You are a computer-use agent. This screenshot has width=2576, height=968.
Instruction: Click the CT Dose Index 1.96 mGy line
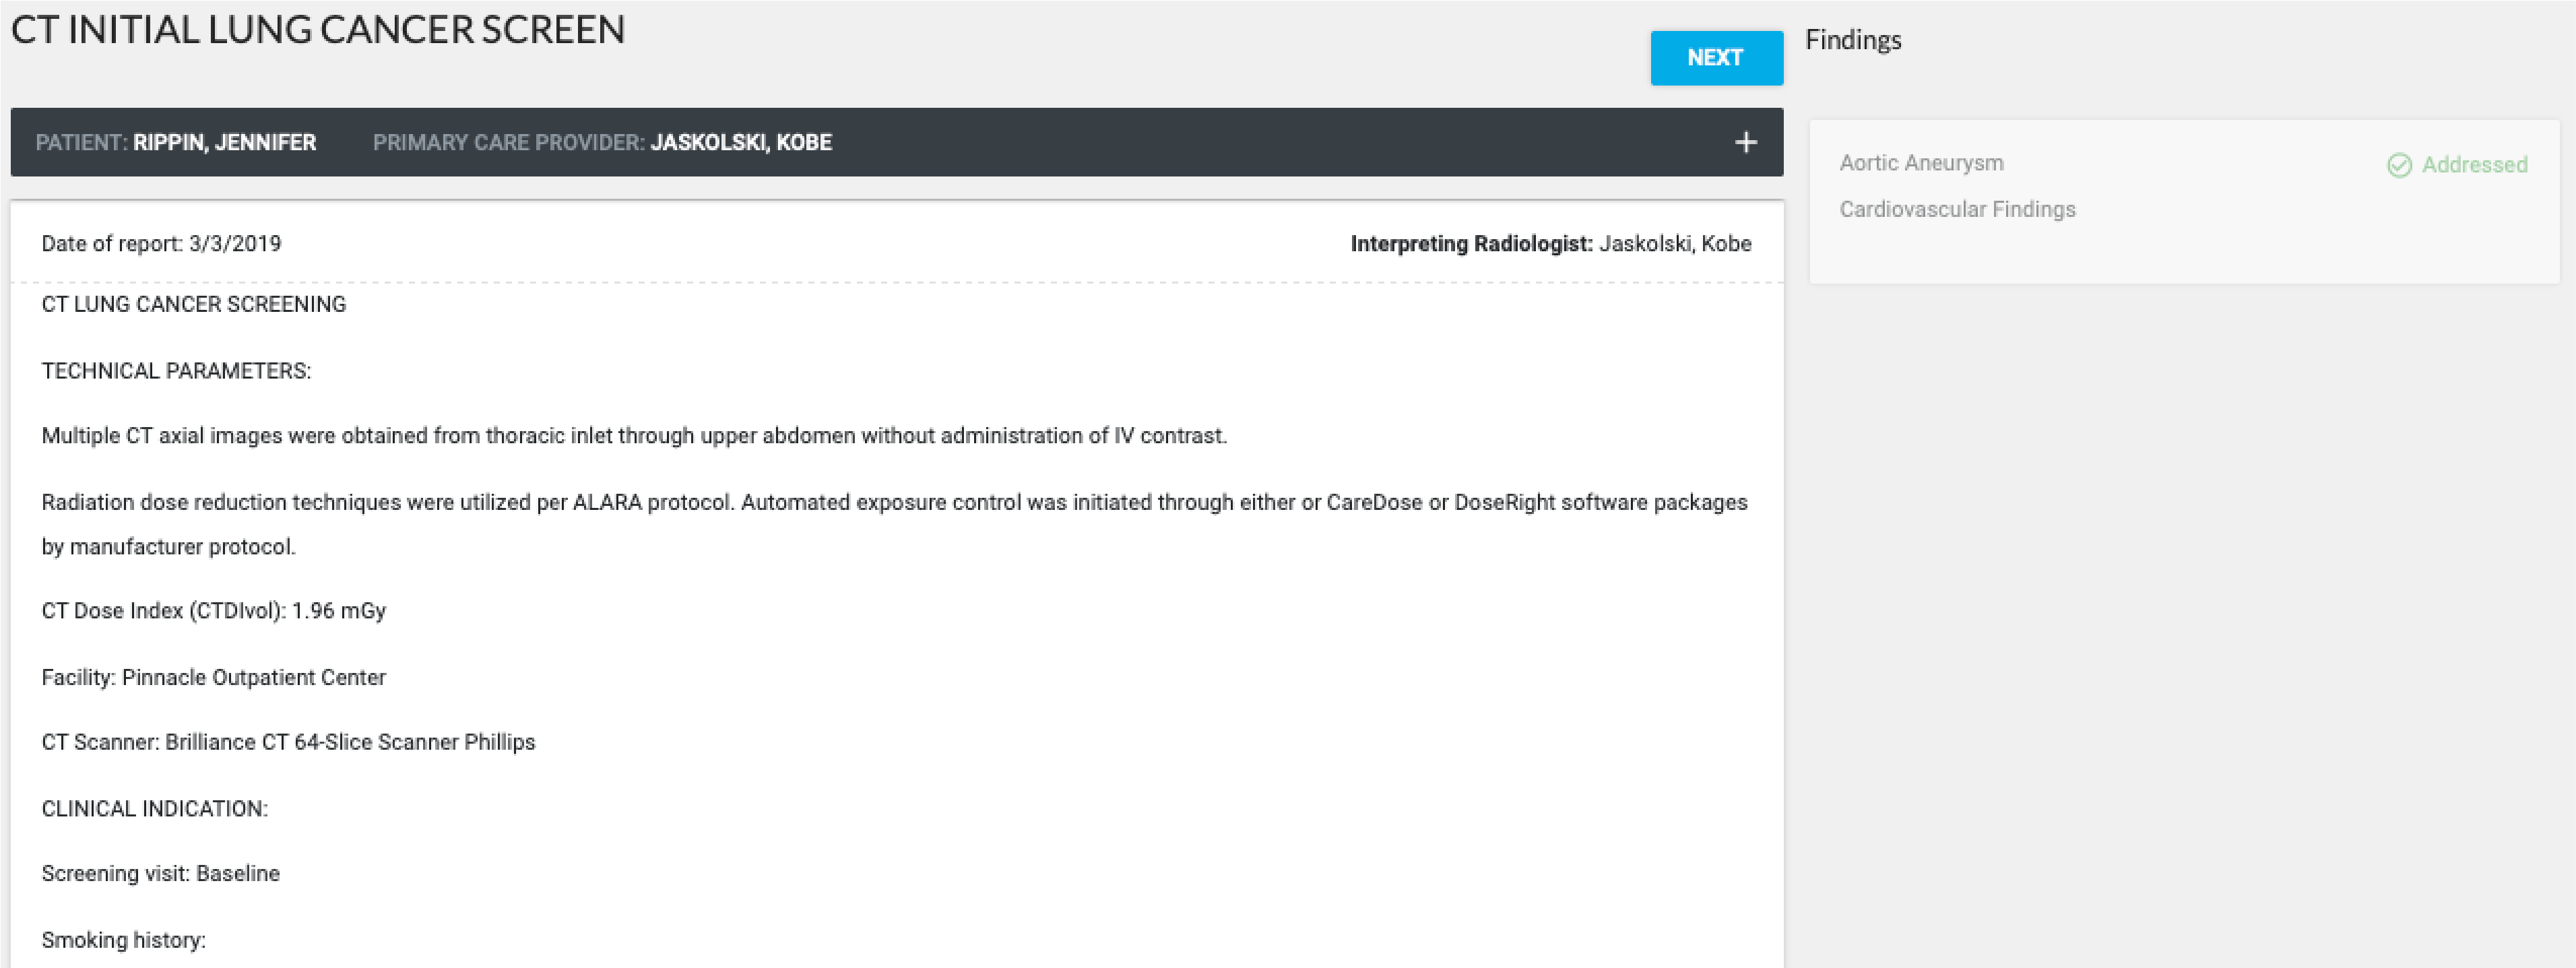(x=214, y=611)
